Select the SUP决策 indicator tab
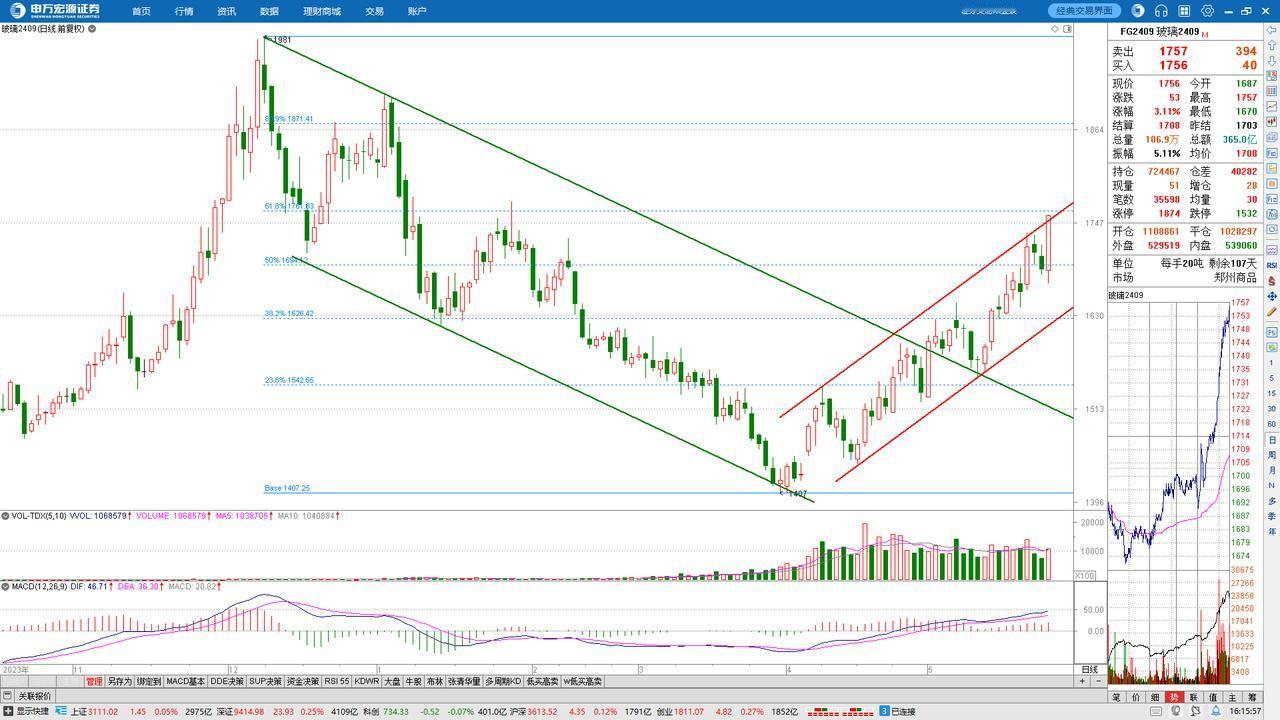This screenshot has height=720, width=1280. pos(265,681)
